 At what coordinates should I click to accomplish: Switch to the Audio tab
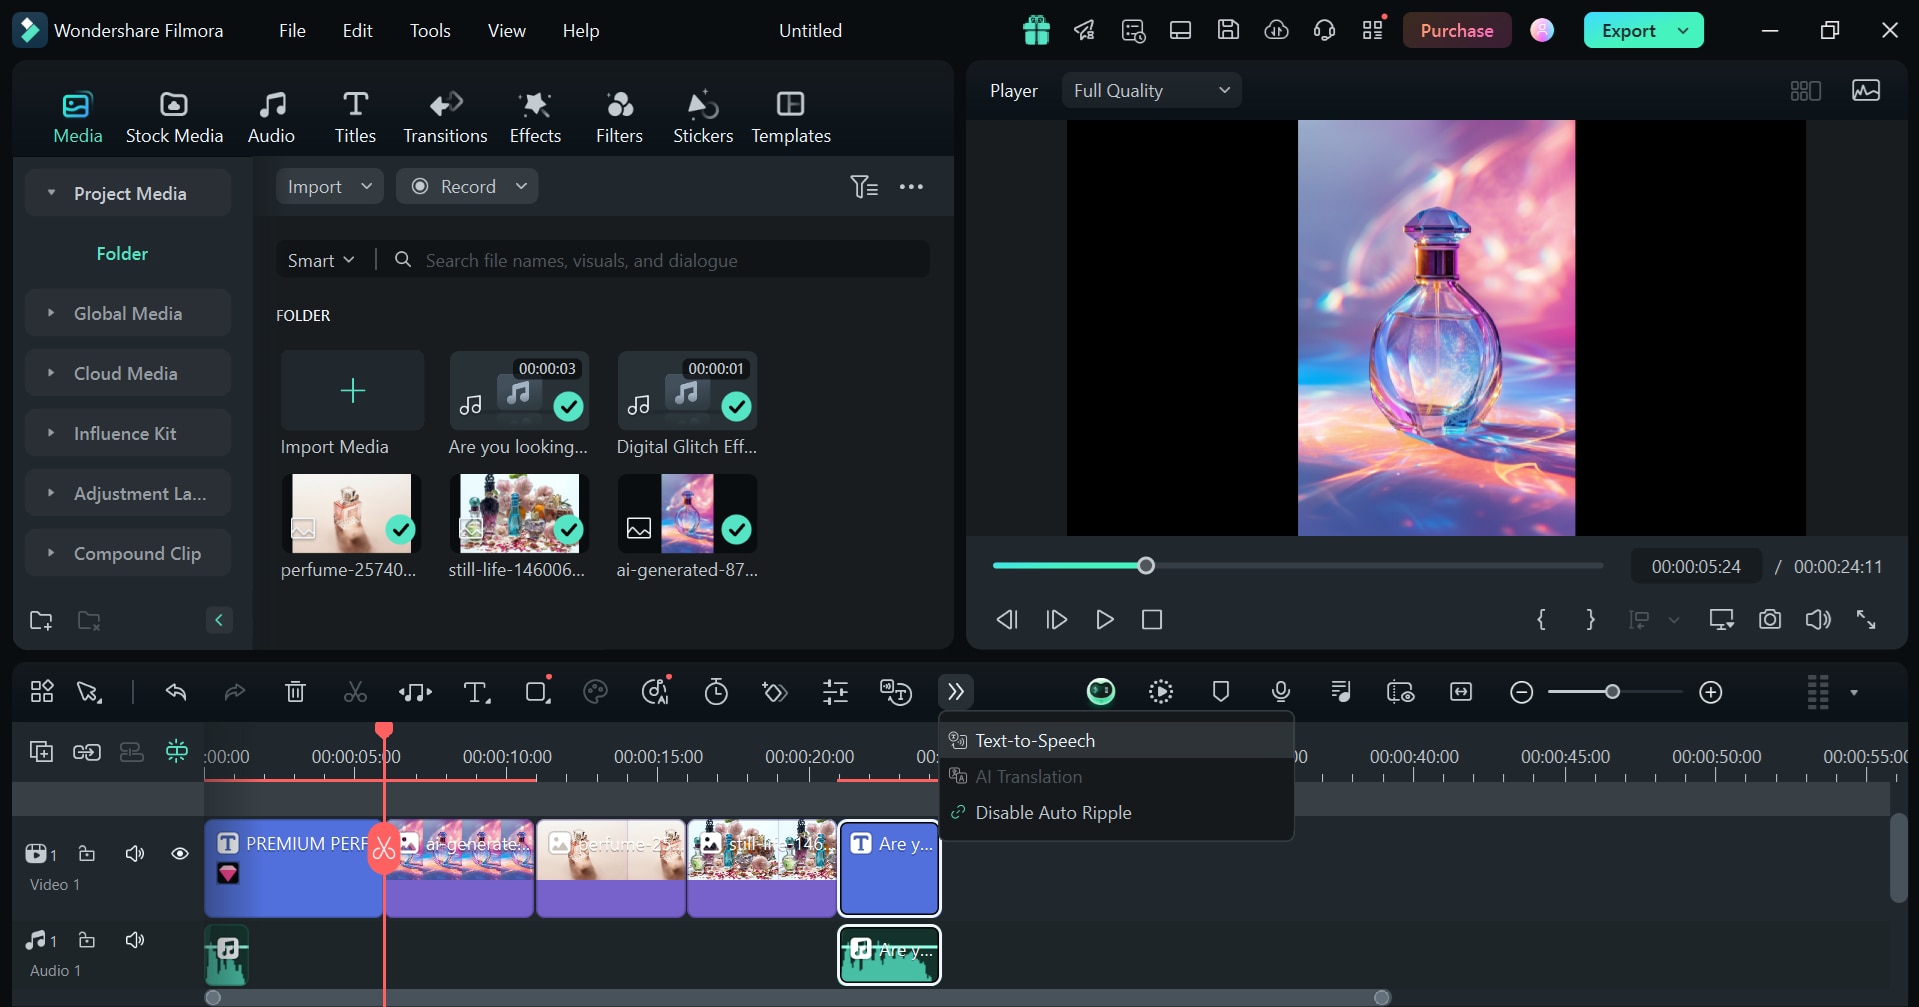pyautogui.click(x=271, y=117)
